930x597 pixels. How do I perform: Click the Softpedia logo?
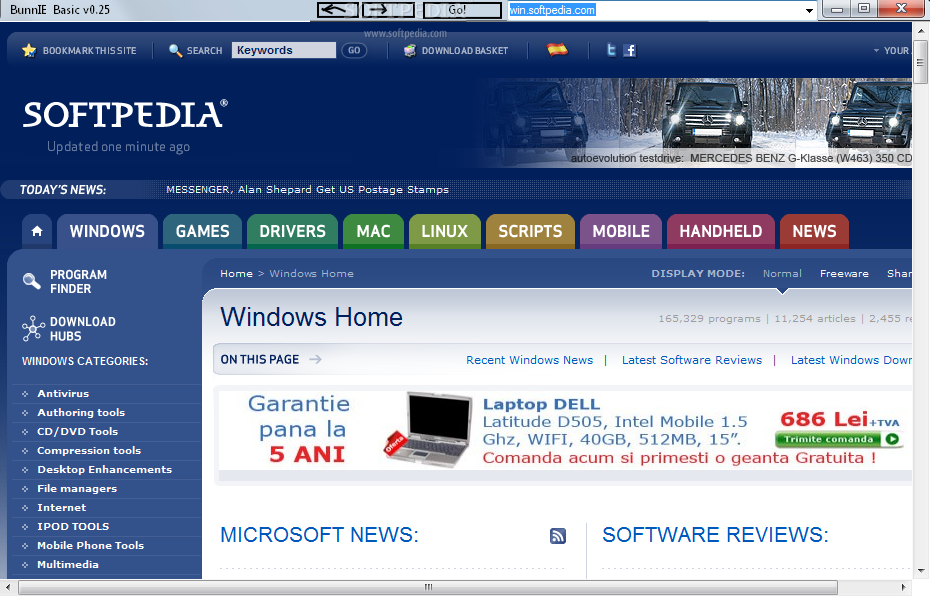(x=125, y=115)
